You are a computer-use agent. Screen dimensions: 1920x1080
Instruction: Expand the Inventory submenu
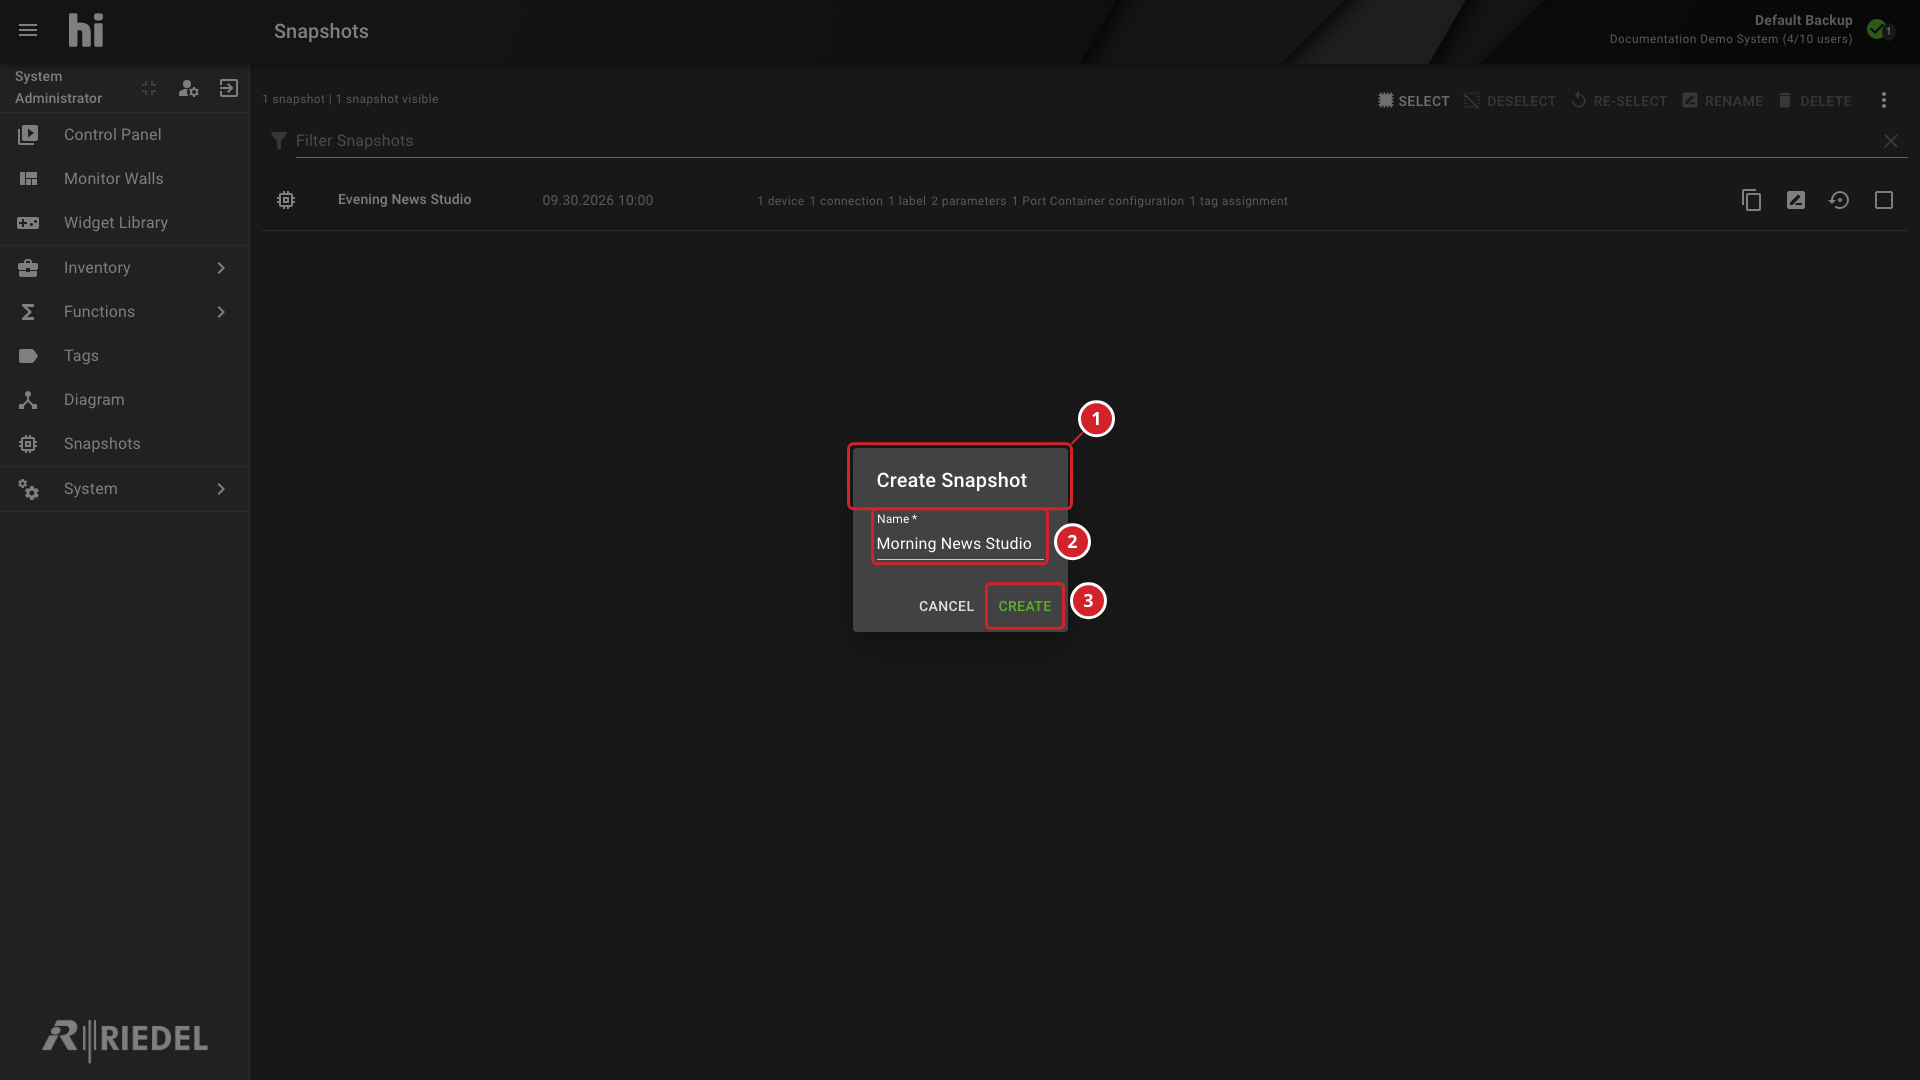click(x=124, y=268)
